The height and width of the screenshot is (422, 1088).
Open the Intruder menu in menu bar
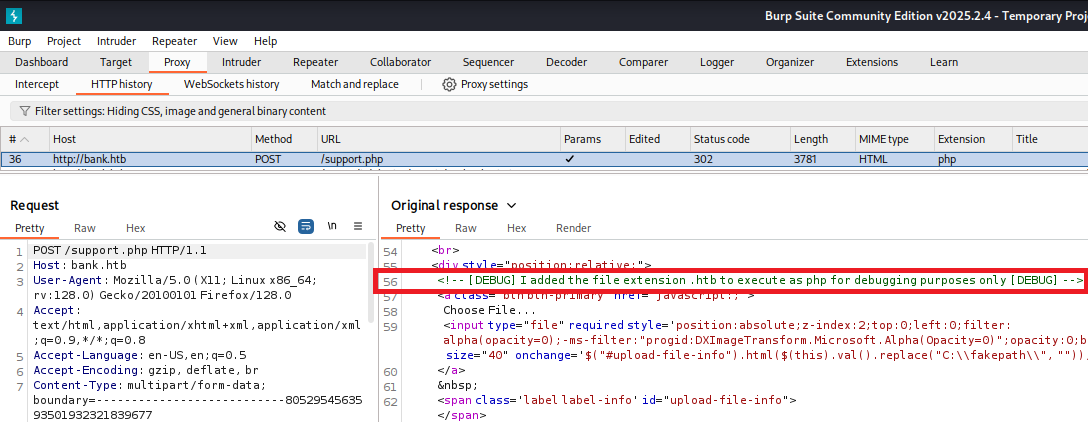[x=117, y=41]
